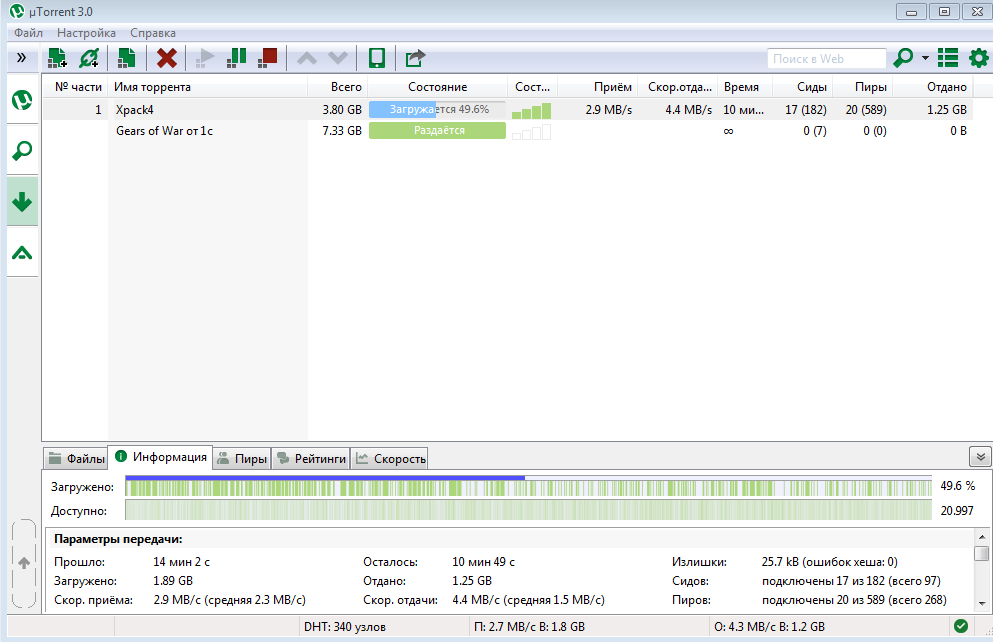The image size is (993, 642).
Task: Click the Start torrent play icon
Action: tap(205, 58)
